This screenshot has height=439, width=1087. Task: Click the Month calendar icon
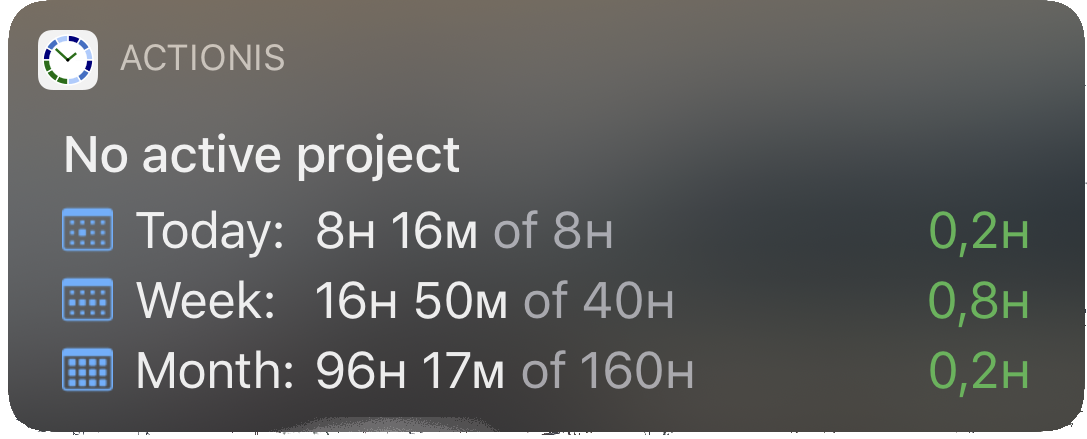point(87,369)
